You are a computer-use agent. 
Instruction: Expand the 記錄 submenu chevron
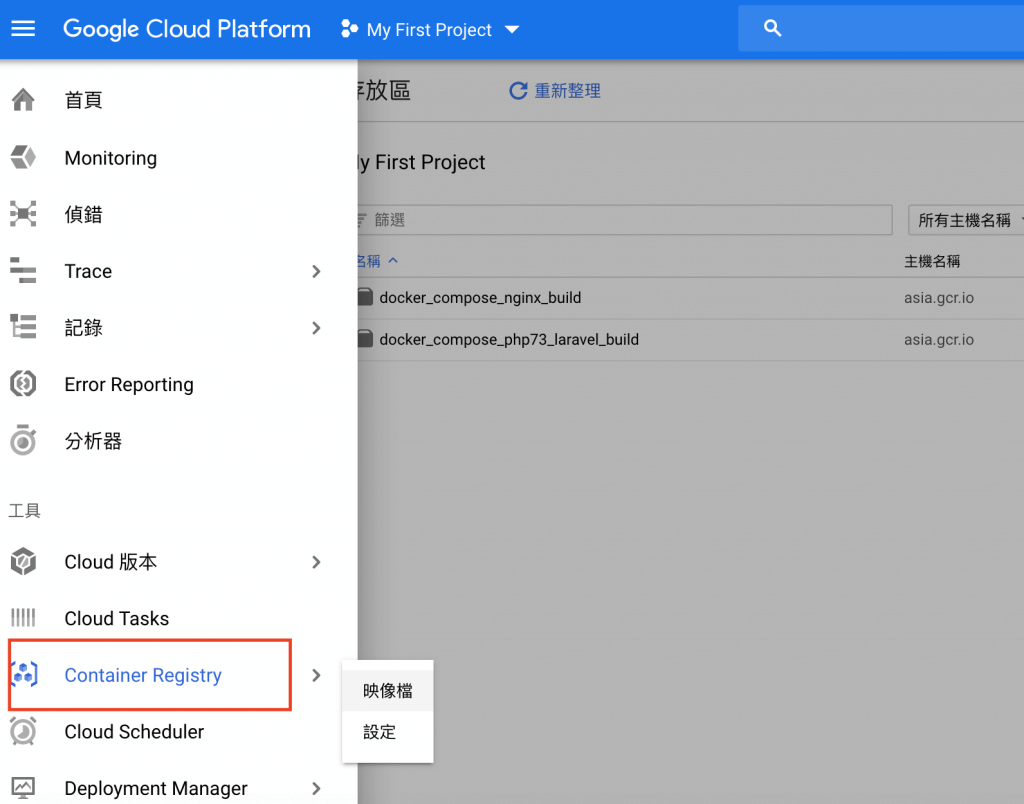(316, 328)
